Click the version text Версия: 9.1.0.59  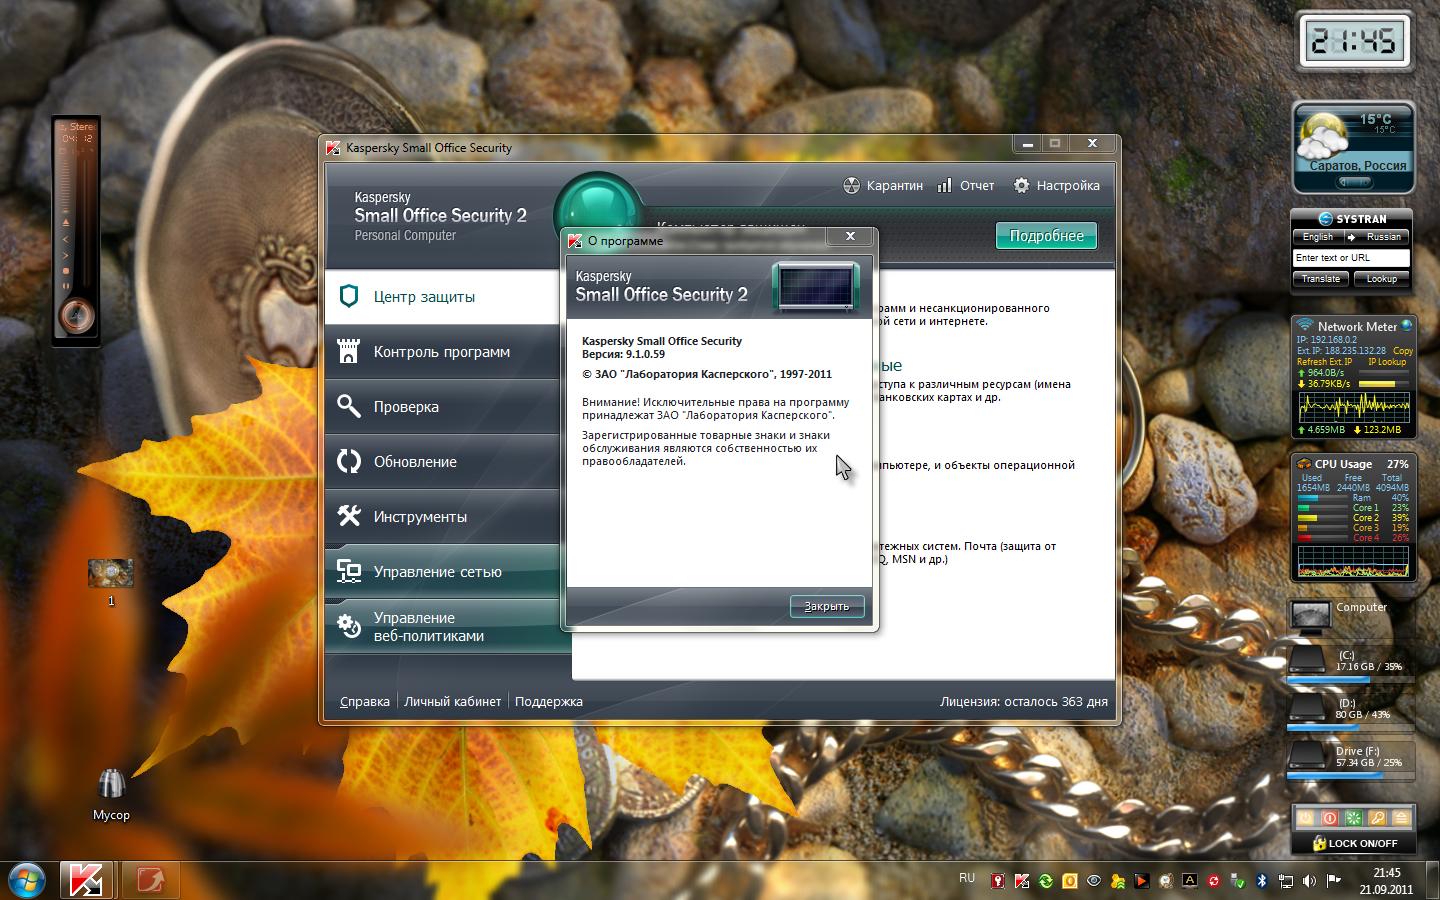(x=623, y=354)
